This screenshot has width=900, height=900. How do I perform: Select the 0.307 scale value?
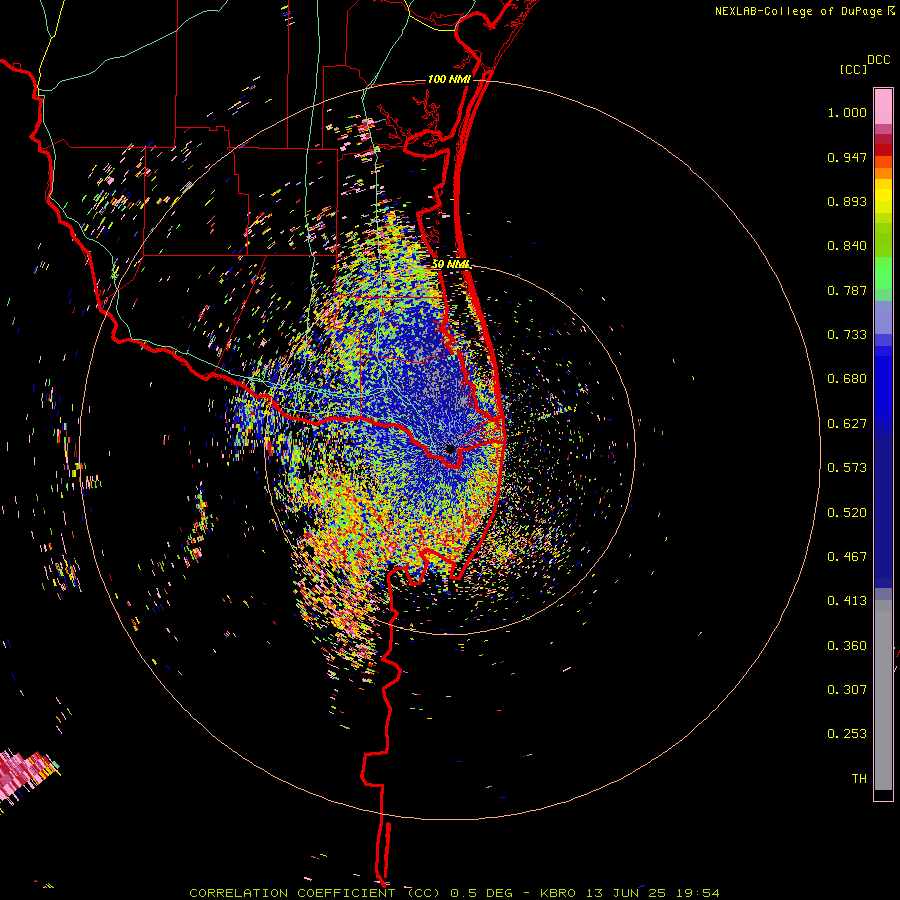847,690
